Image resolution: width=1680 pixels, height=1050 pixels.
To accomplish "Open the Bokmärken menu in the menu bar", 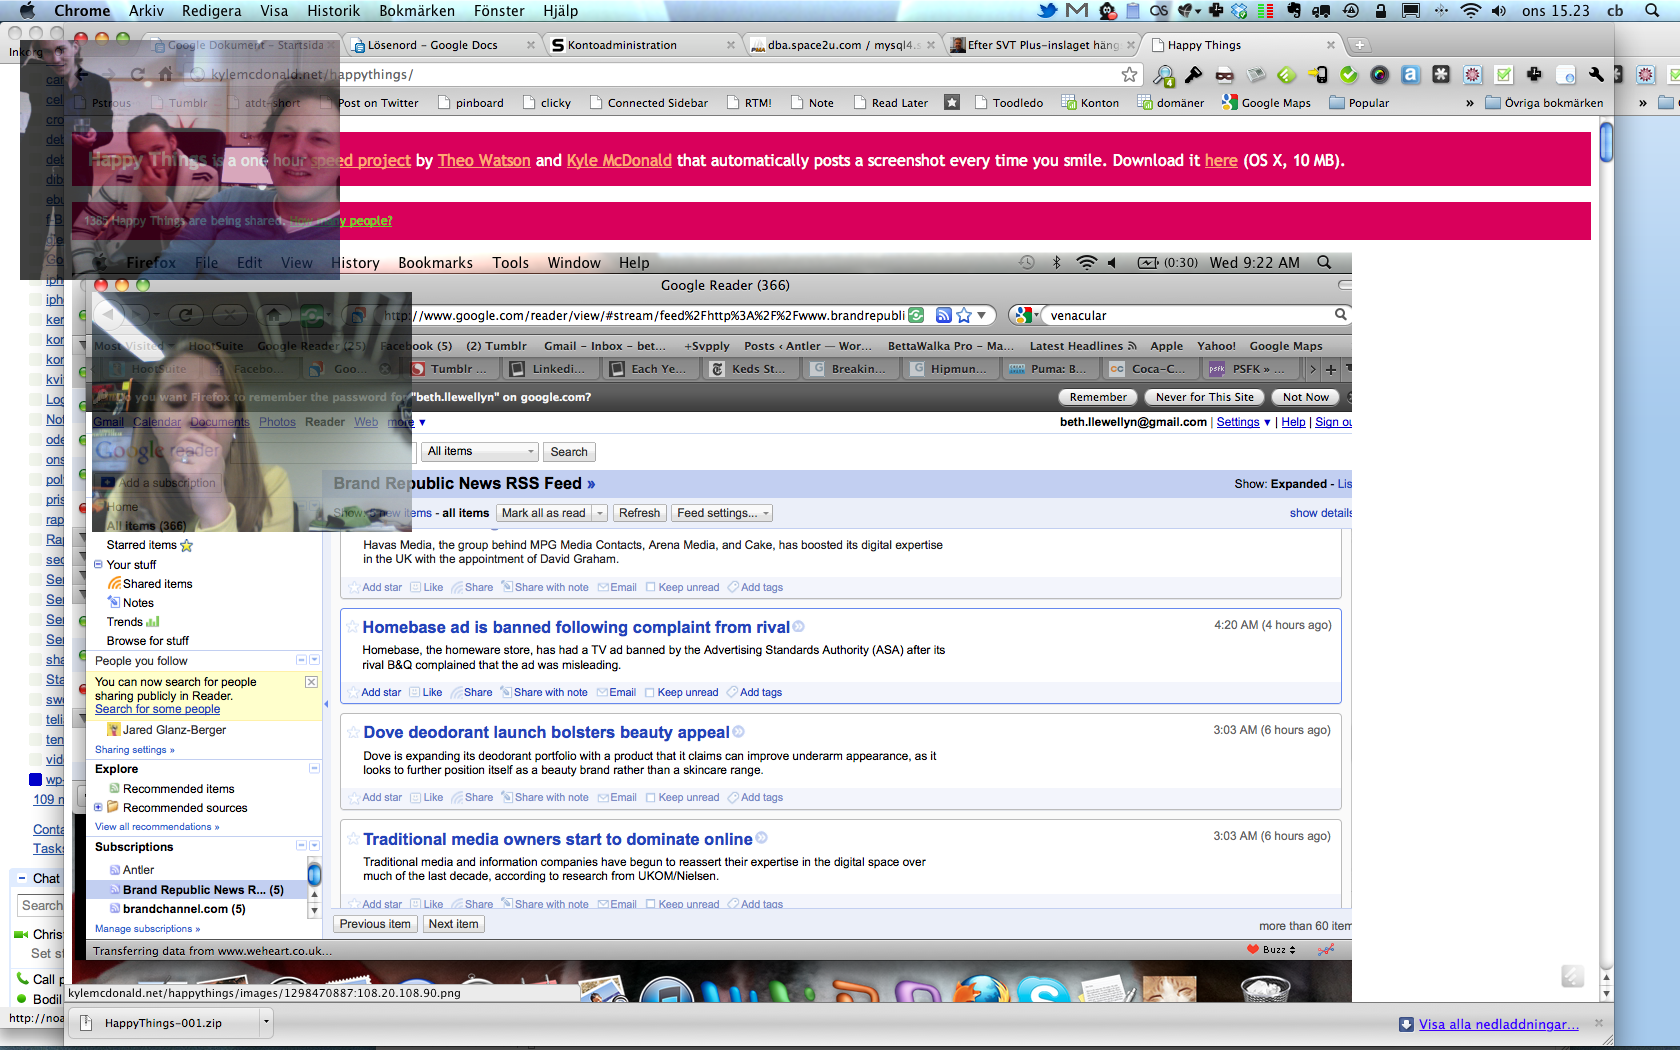I will 416,11.
